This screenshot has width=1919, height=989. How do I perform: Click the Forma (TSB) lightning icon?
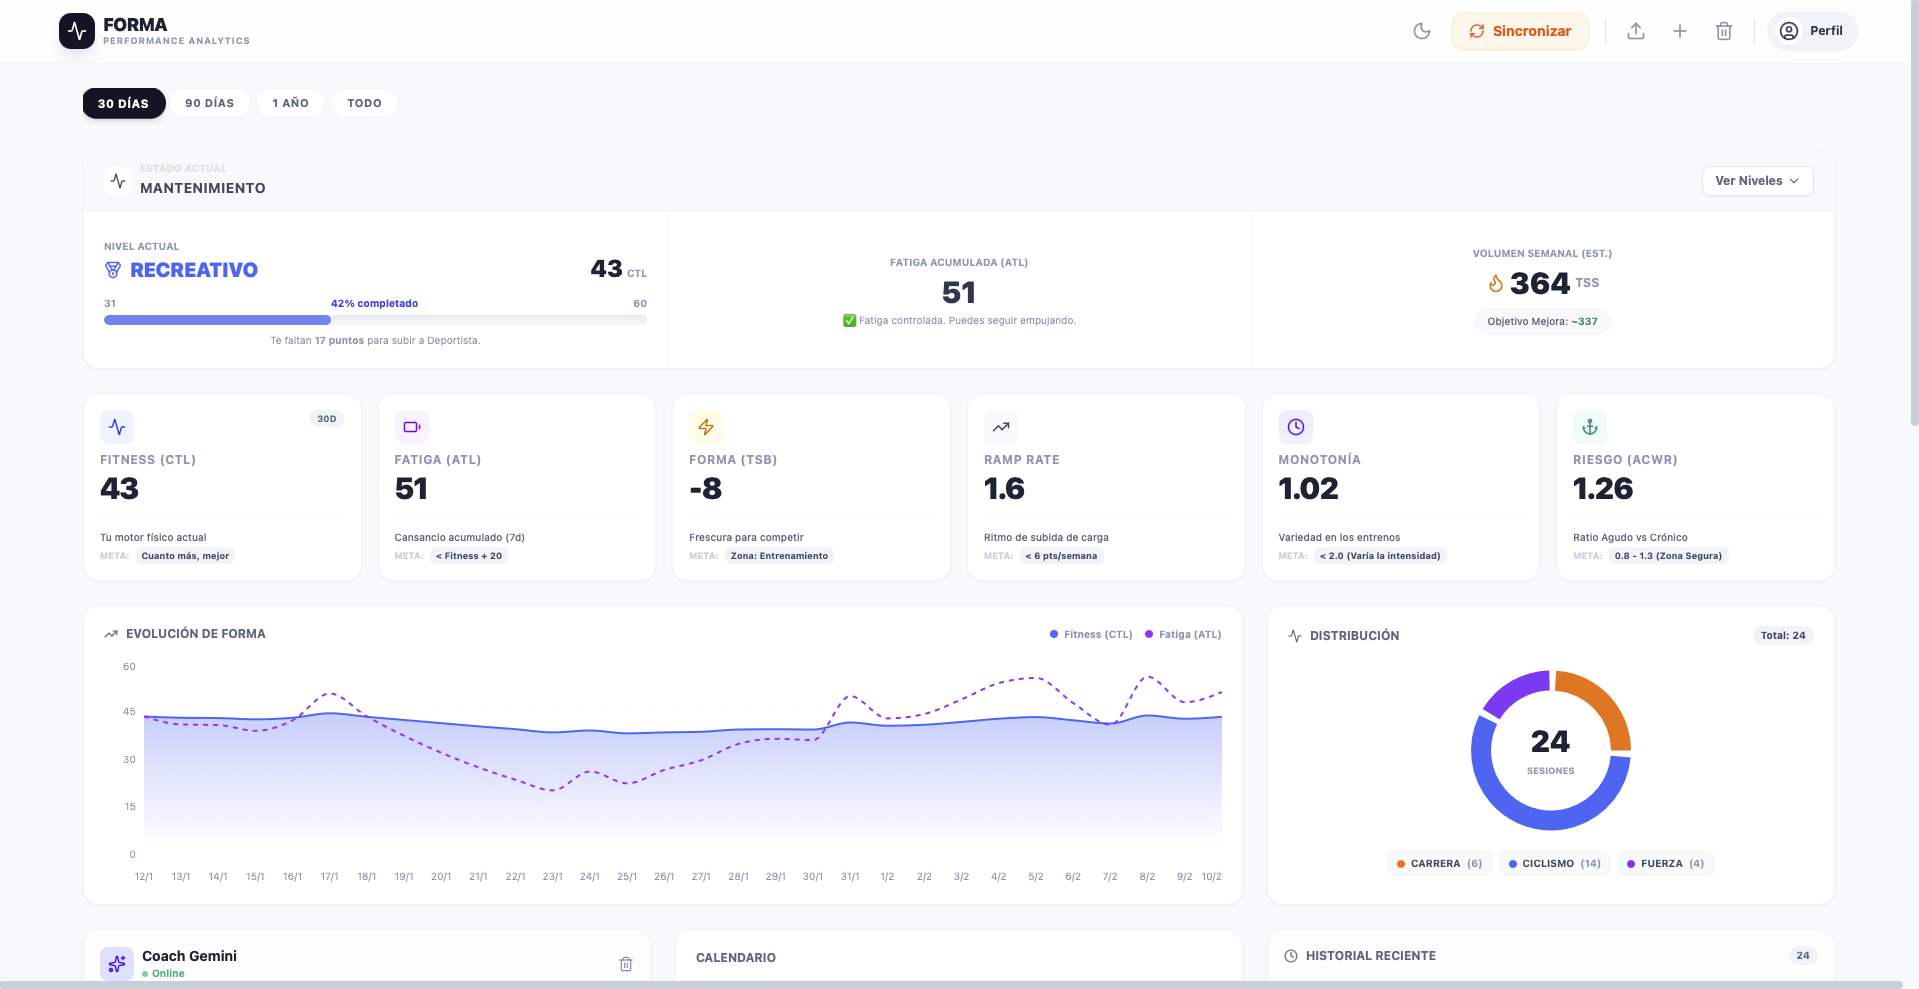706,427
